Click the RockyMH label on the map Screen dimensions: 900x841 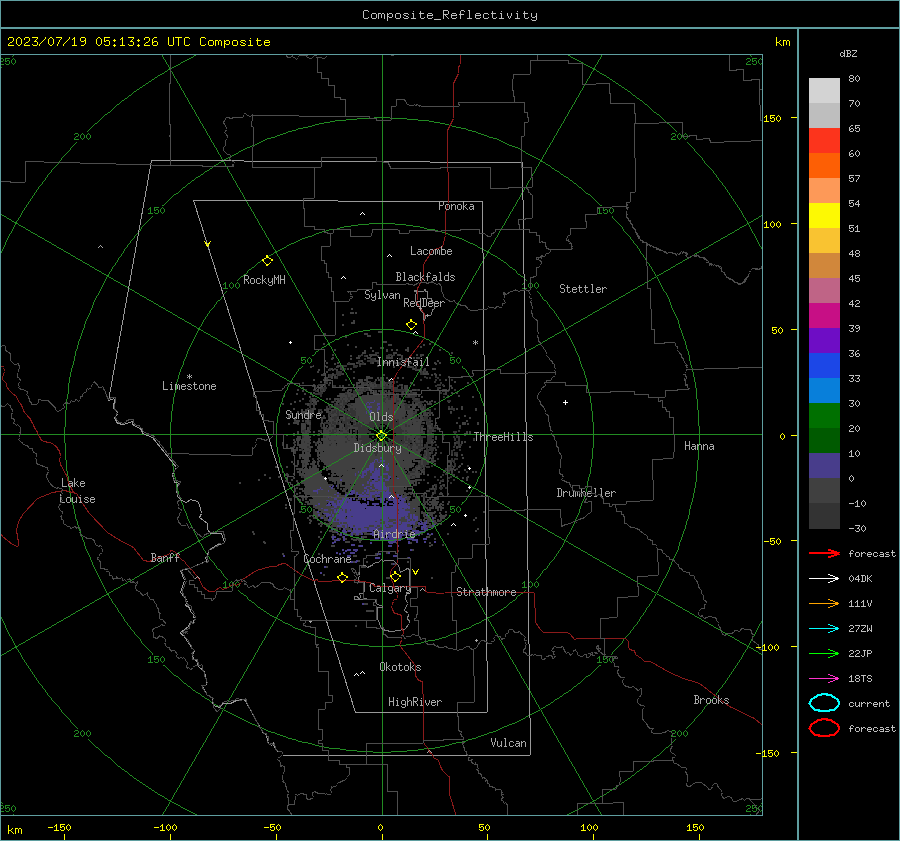264,280
